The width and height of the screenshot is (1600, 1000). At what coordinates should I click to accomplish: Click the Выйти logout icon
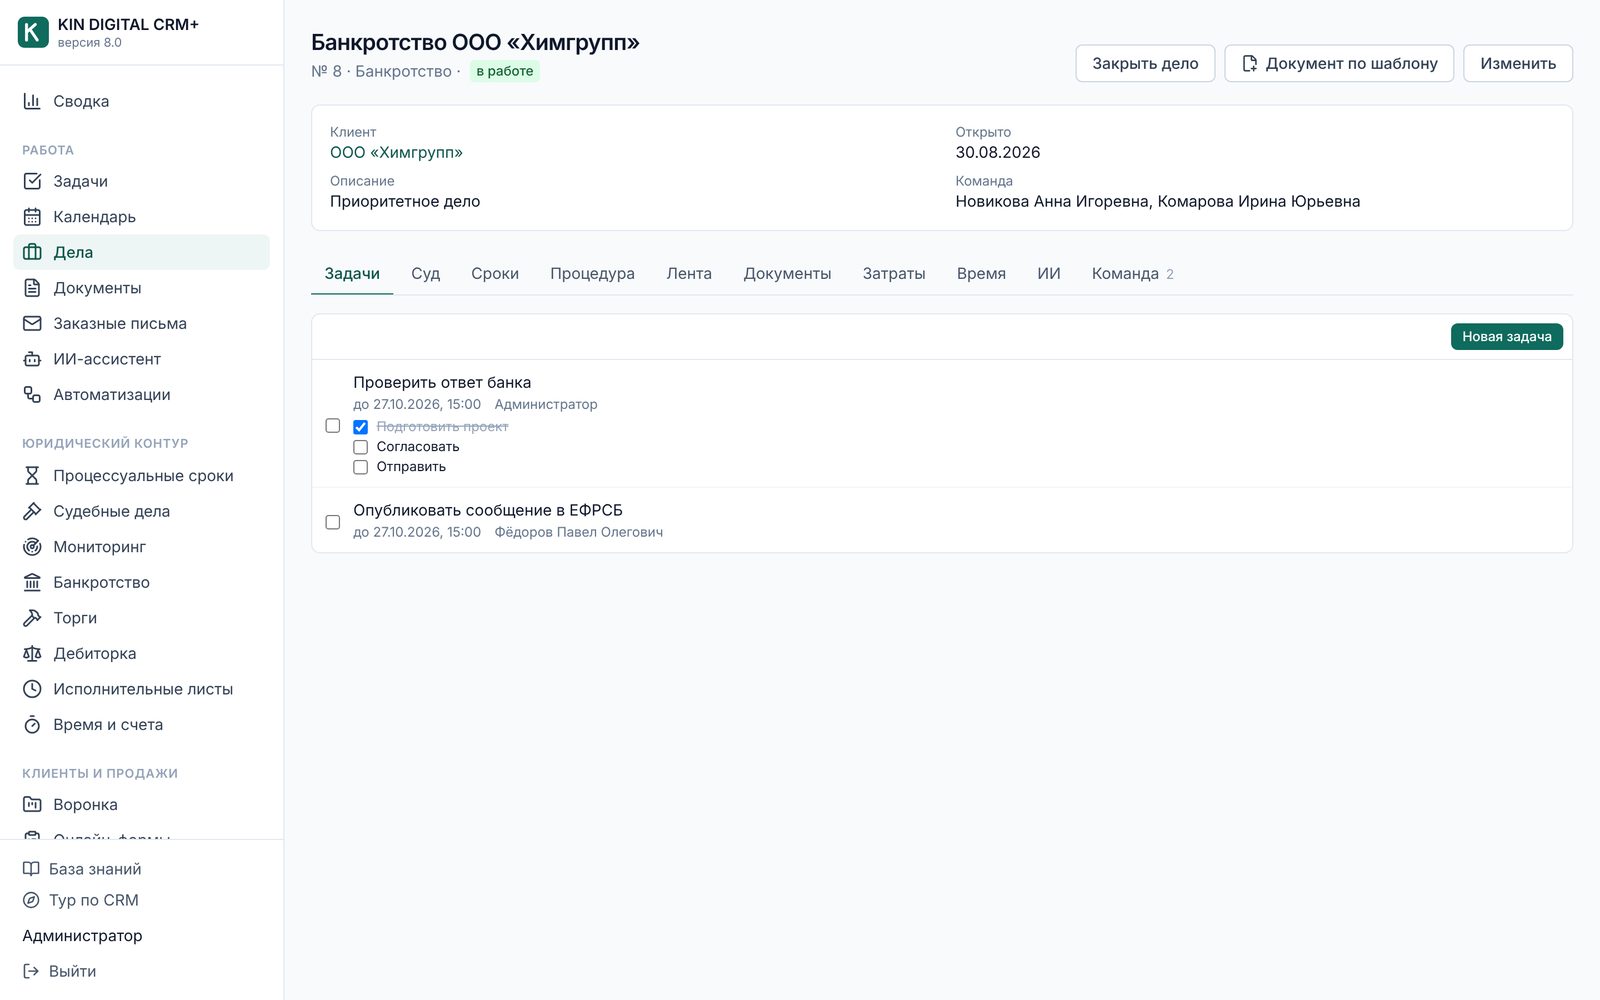pos(31,971)
